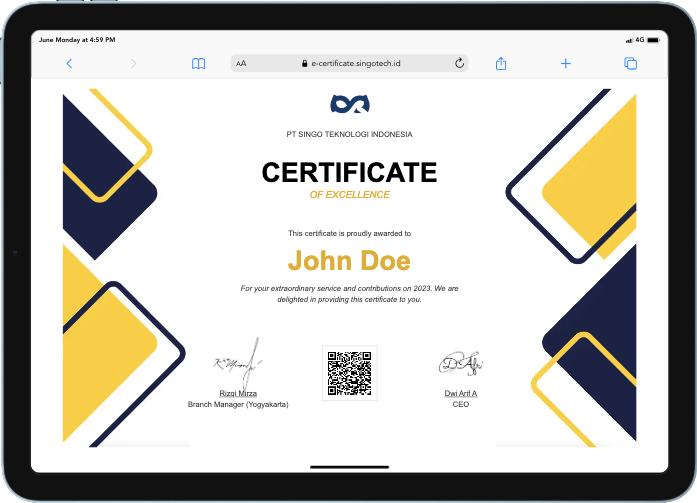This screenshot has height=503, width=697.
Task: Click the John Doe recipient name
Action: (349, 261)
